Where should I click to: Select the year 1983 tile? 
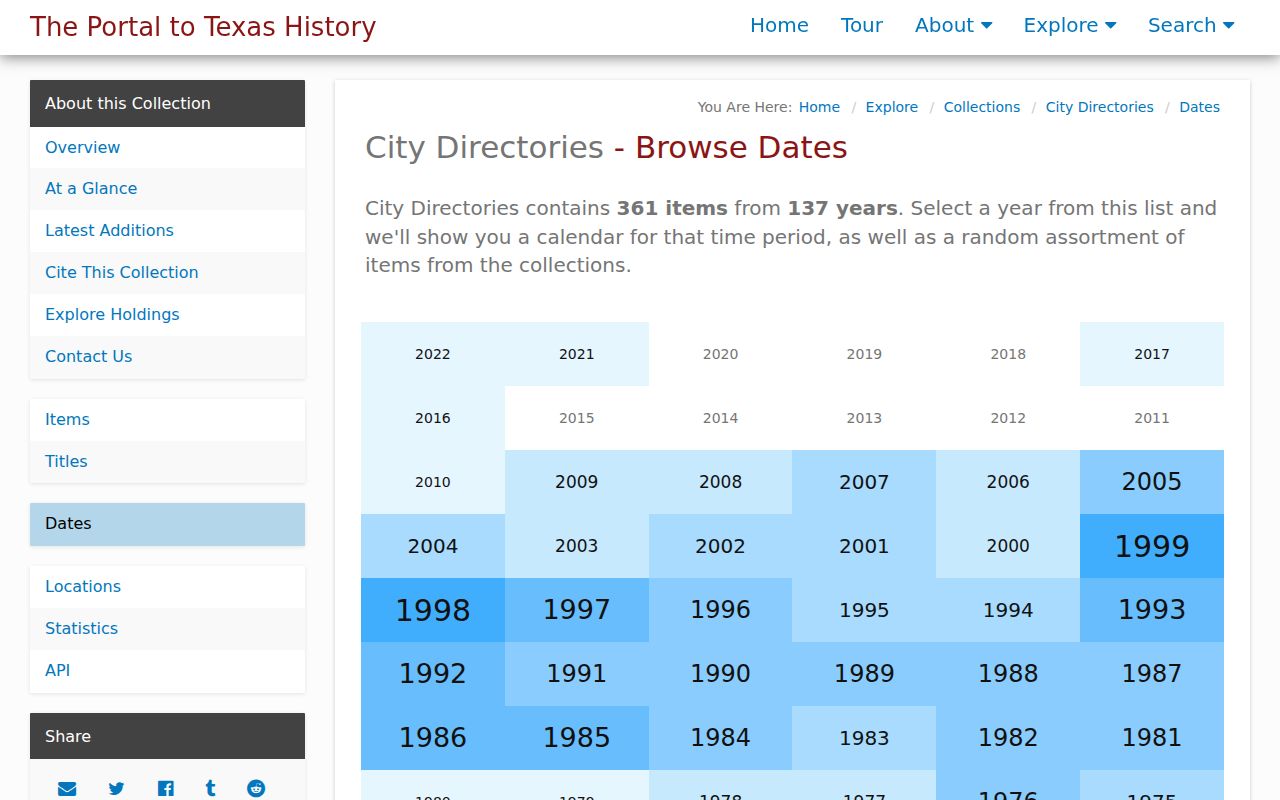(864, 738)
